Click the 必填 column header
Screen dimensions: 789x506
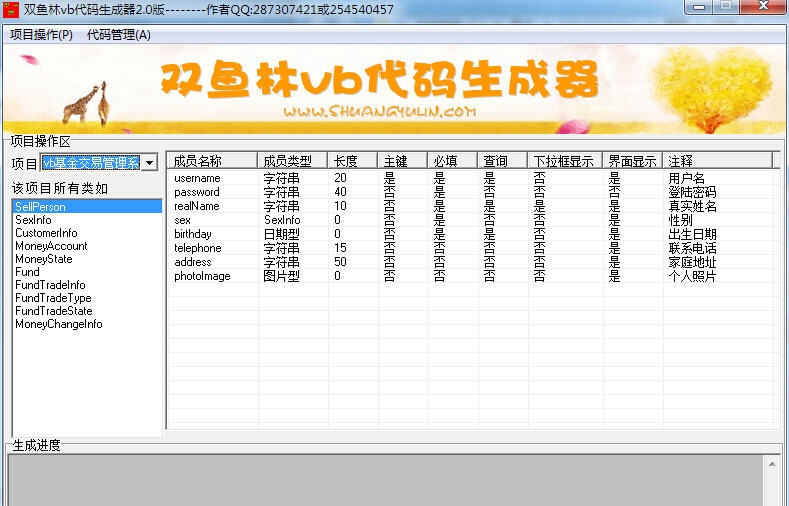(x=452, y=161)
